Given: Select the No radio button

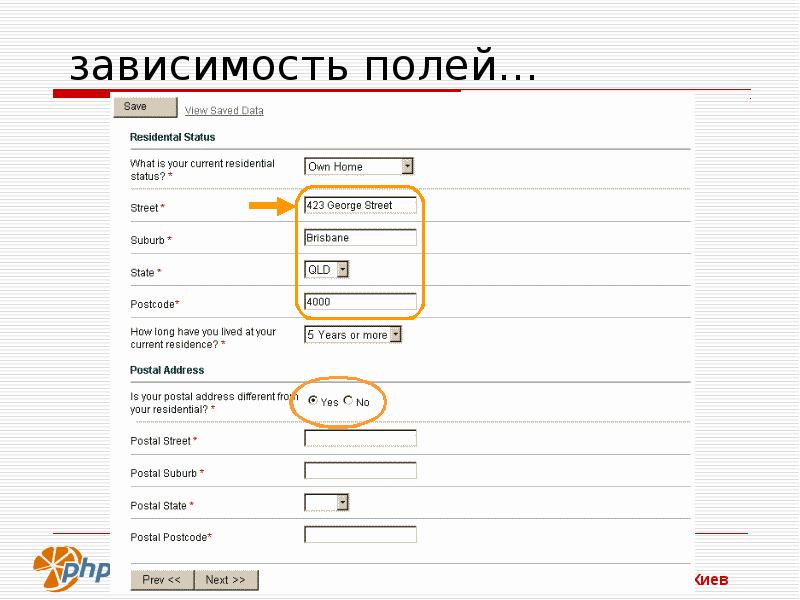Looking at the screenshot, I should click(x=348, y=401).
